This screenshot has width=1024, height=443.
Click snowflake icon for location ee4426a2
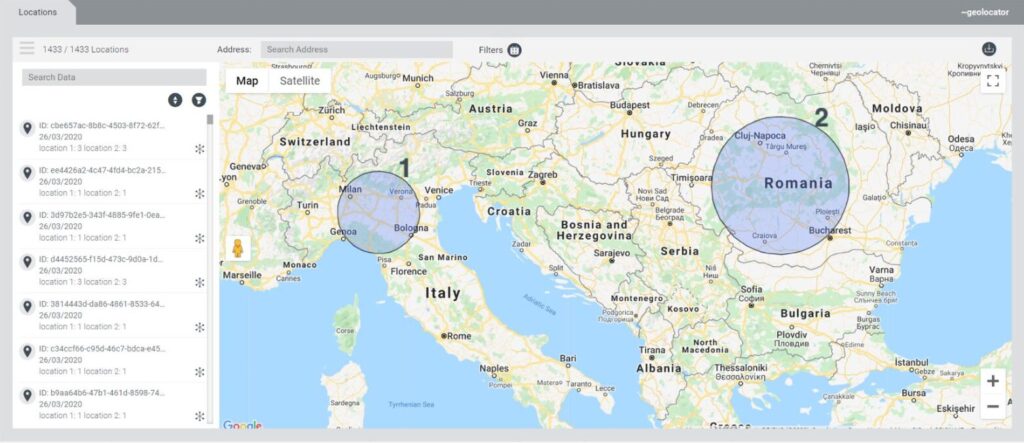tap(199, 193)
